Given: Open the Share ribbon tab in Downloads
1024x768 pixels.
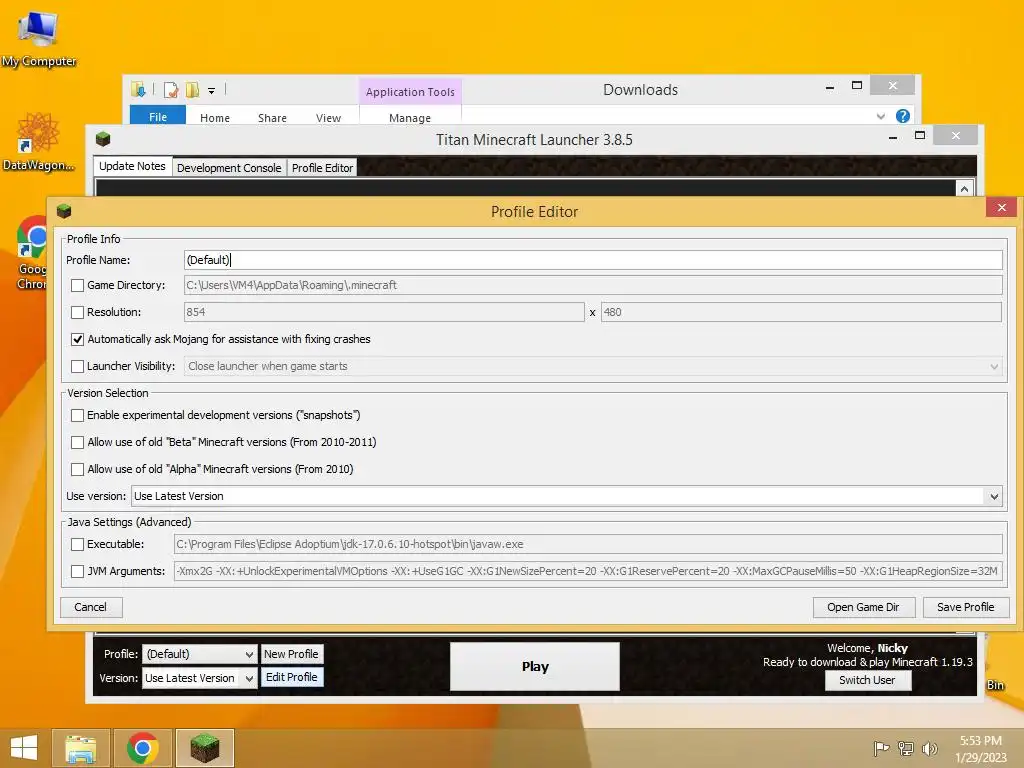Looking at the screenshot, I should click(272, 118).
